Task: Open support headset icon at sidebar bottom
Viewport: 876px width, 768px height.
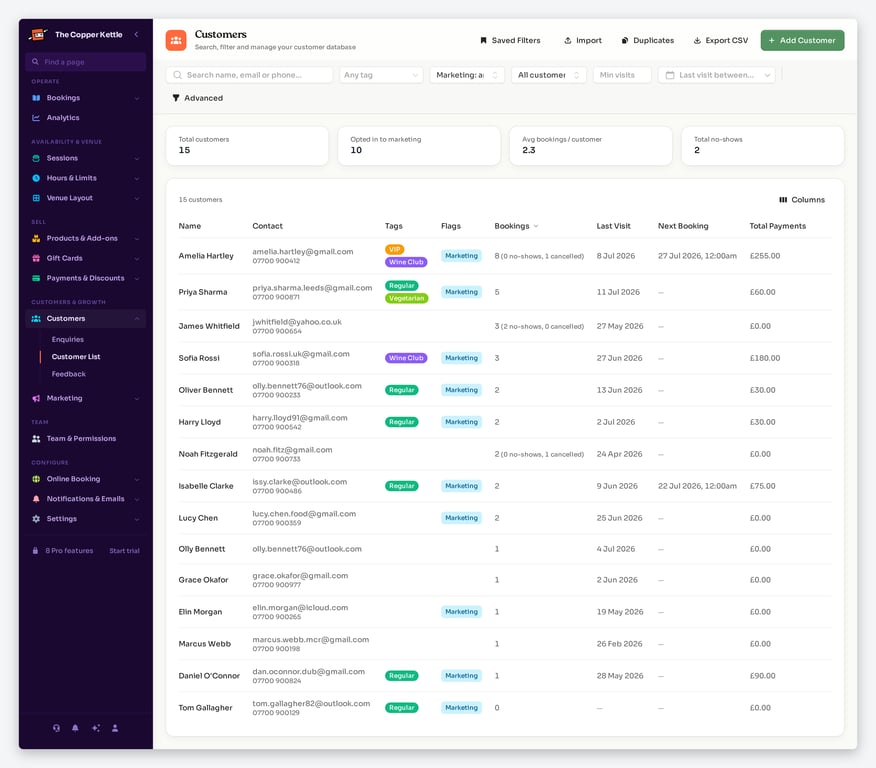Action: tap(56, 728)
